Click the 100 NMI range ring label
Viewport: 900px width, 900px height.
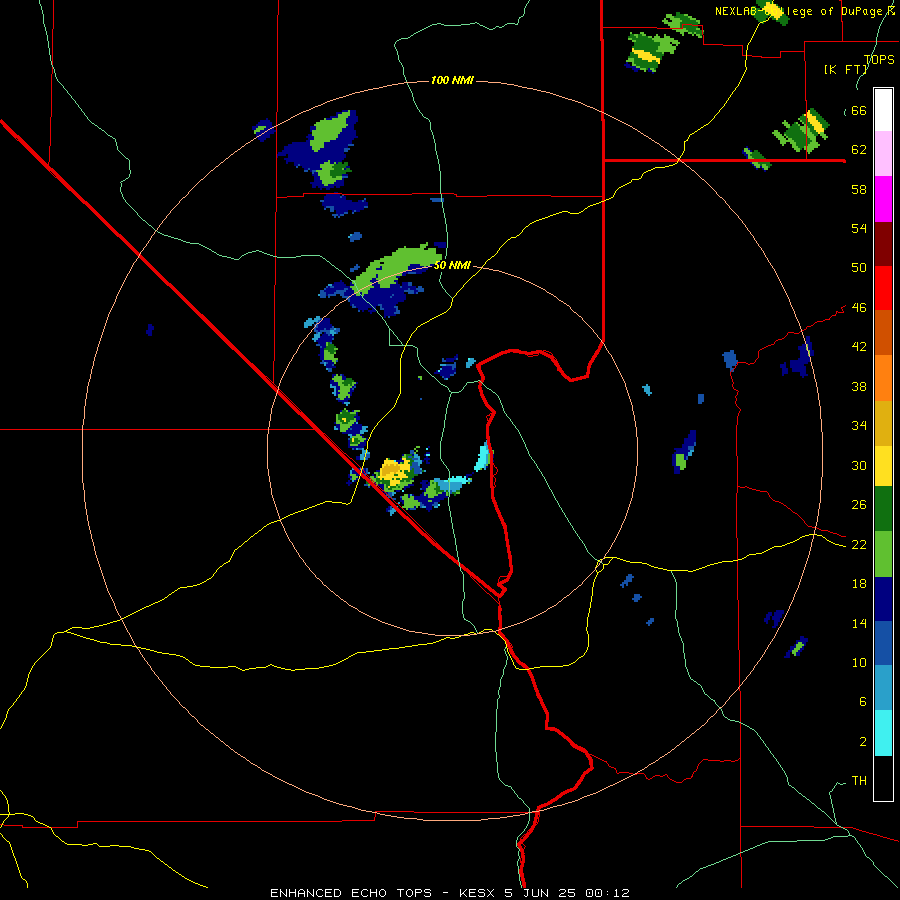452,80
